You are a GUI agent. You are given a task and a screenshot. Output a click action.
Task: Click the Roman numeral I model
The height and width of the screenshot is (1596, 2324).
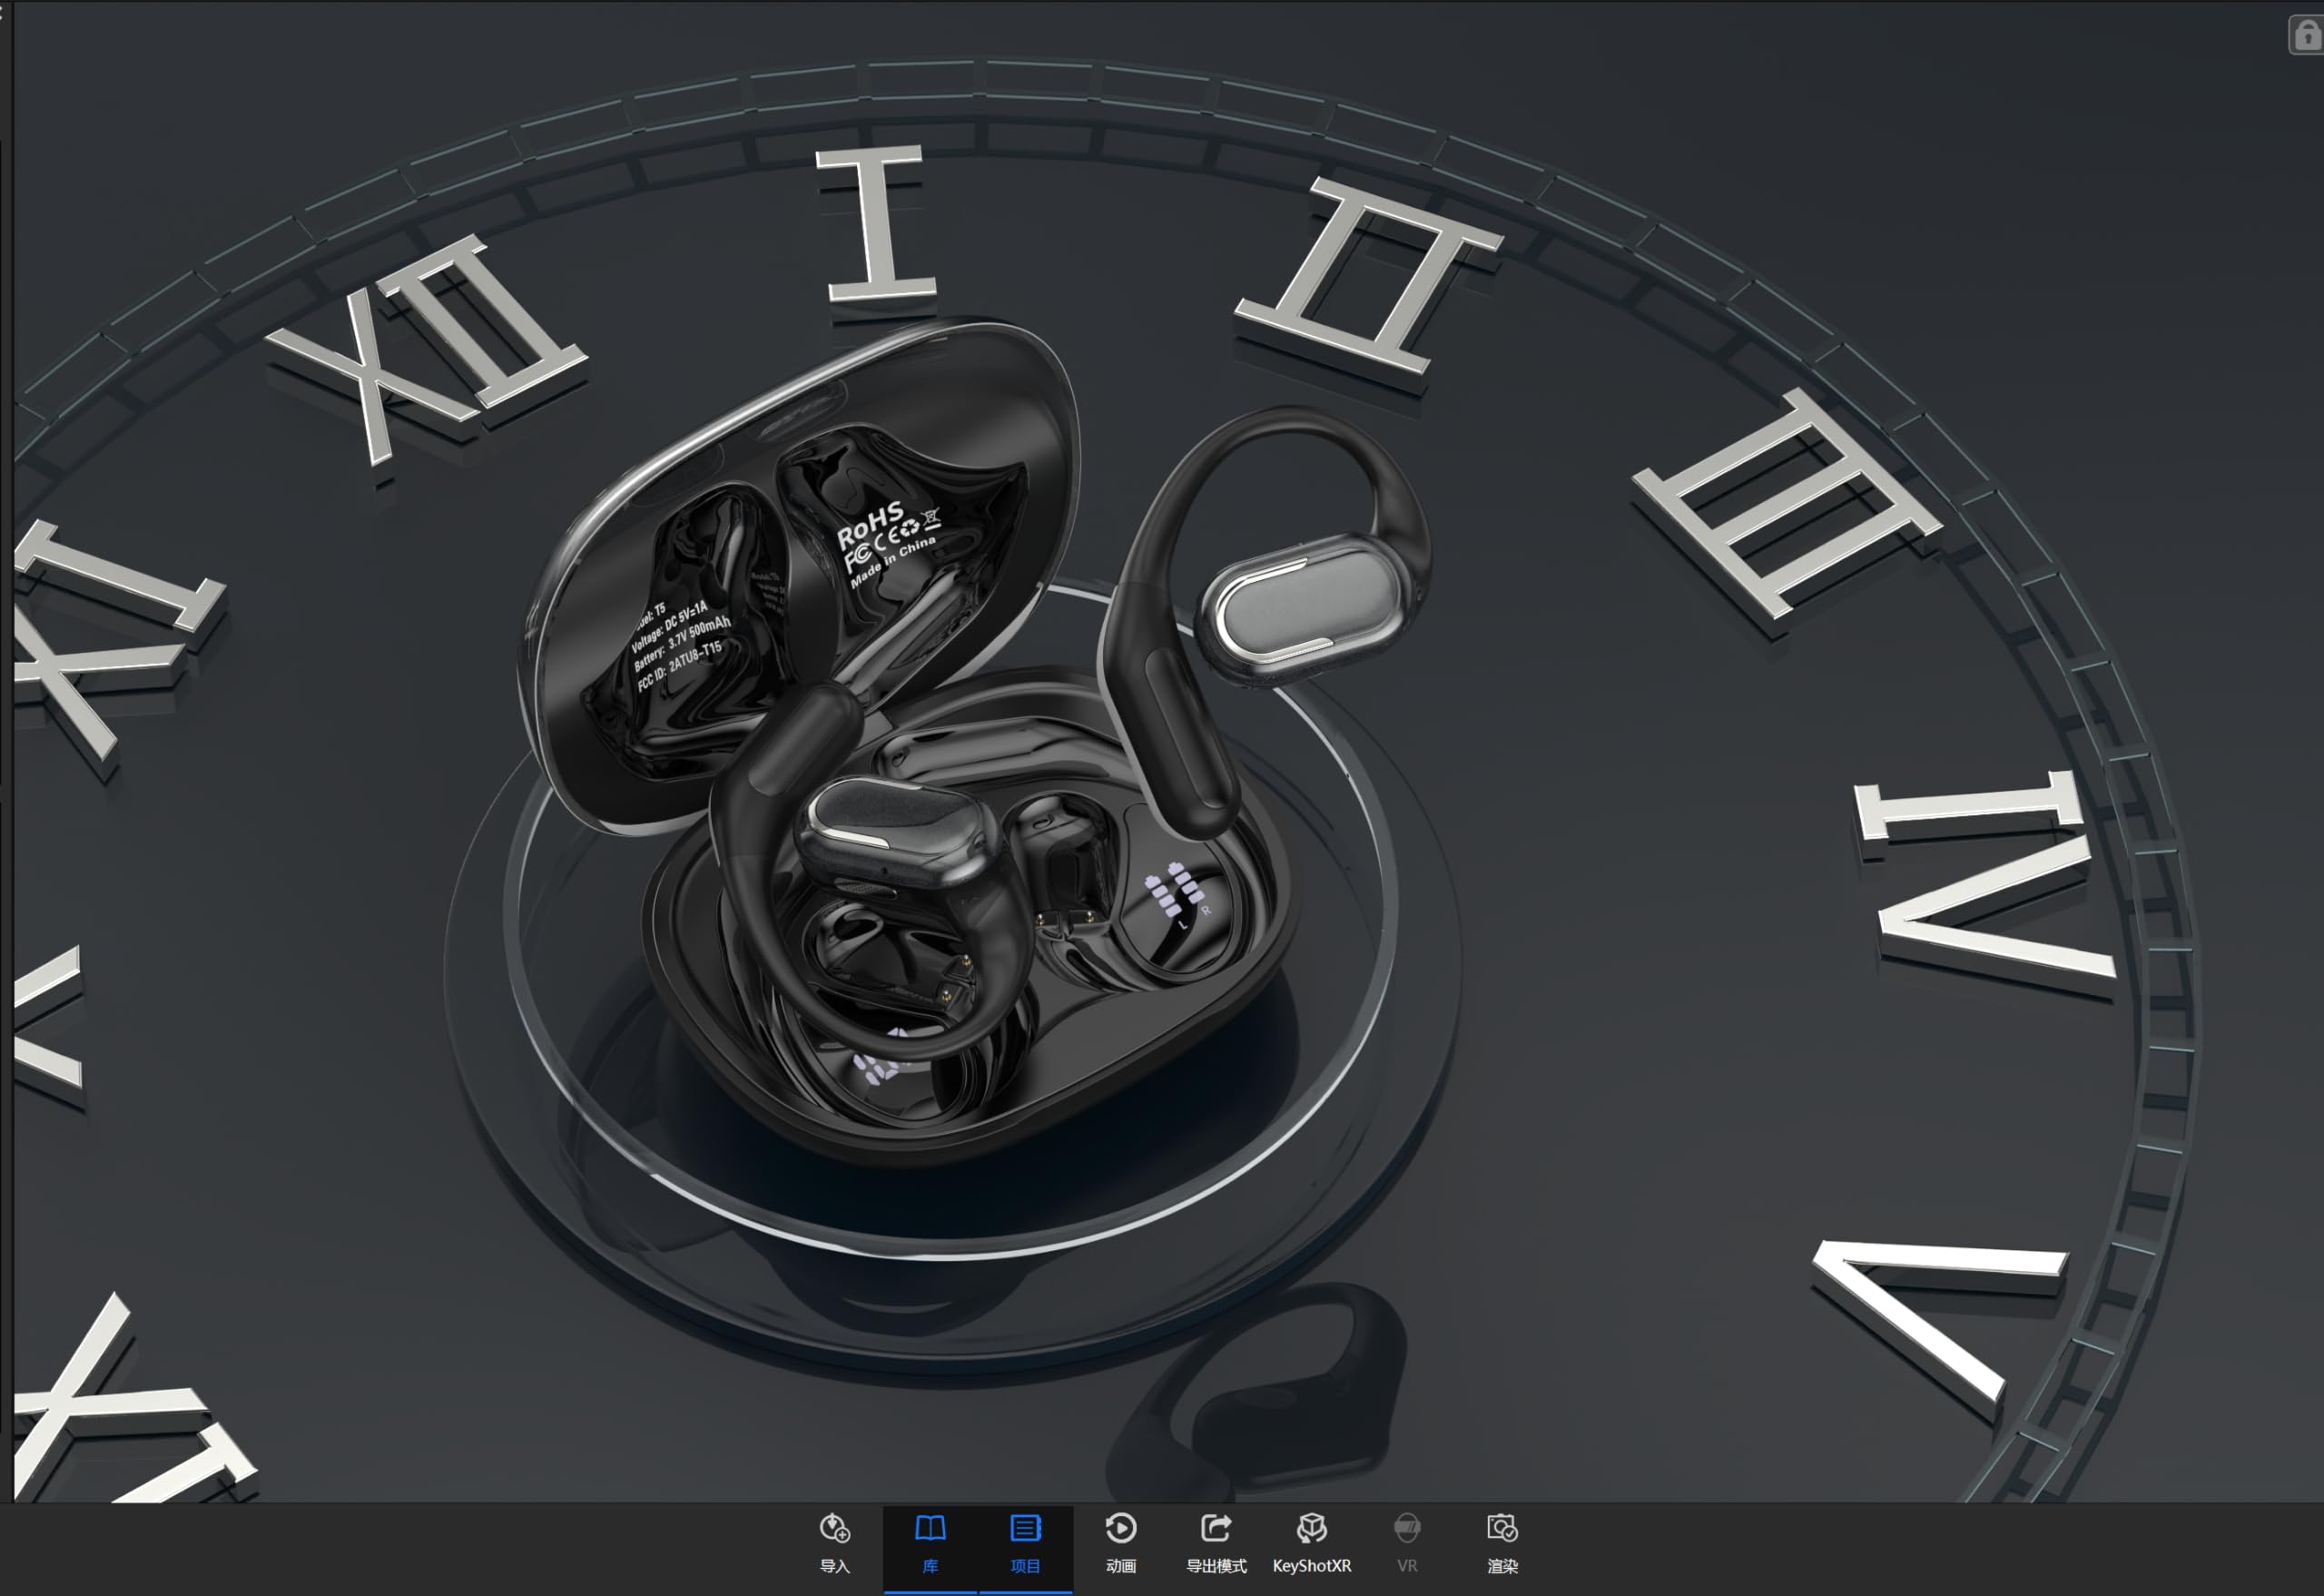tap(878, 222)
